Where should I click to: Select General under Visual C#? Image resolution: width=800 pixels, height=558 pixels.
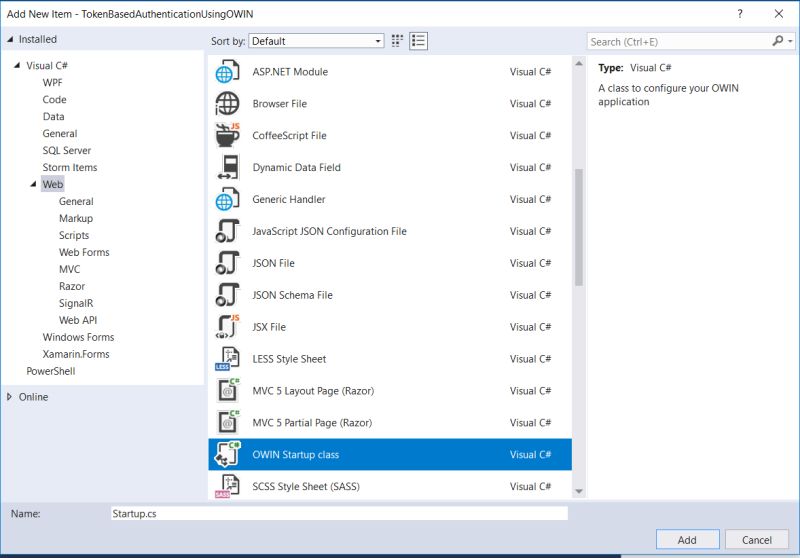60,134
